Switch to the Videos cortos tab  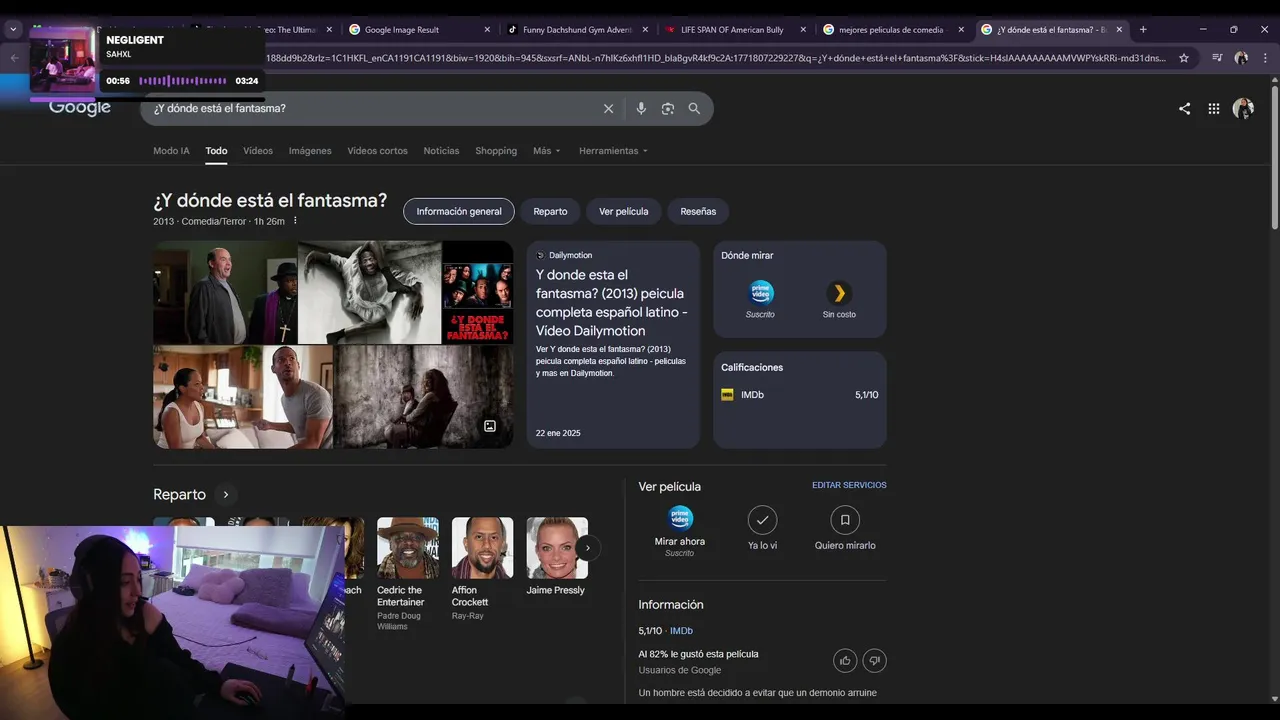(x=377, y=151)
